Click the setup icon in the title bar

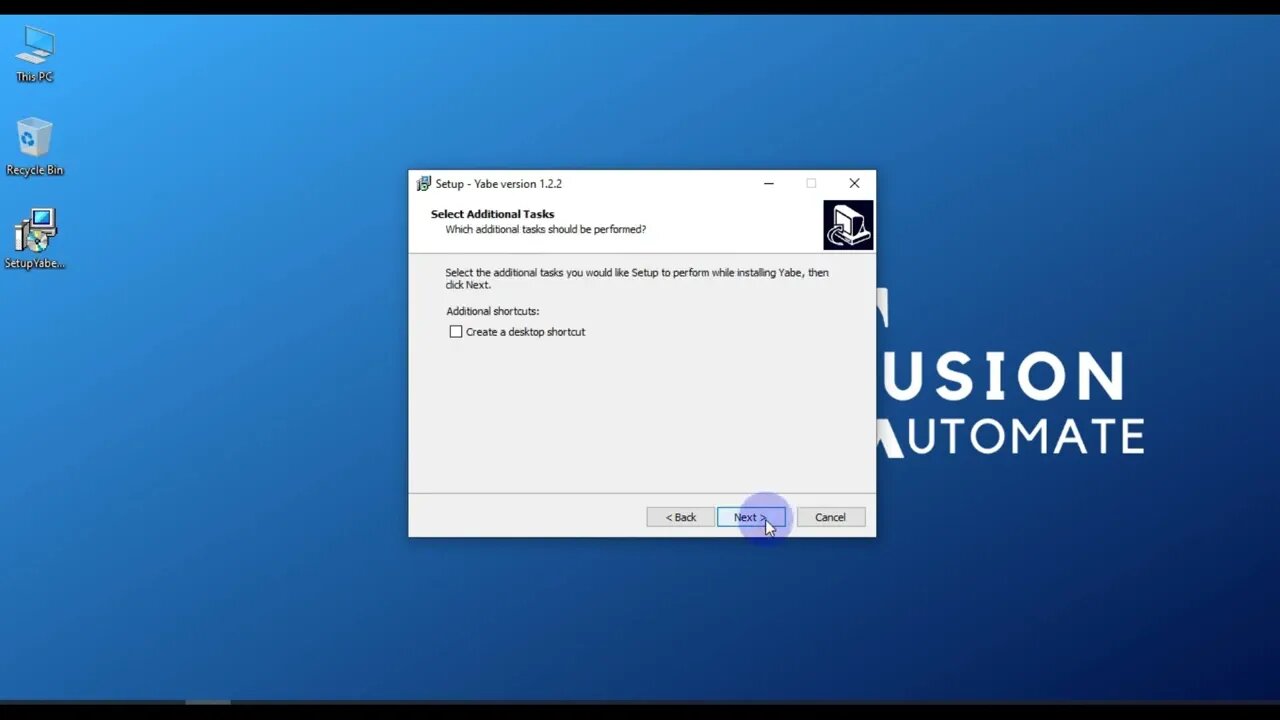(423, 184)
